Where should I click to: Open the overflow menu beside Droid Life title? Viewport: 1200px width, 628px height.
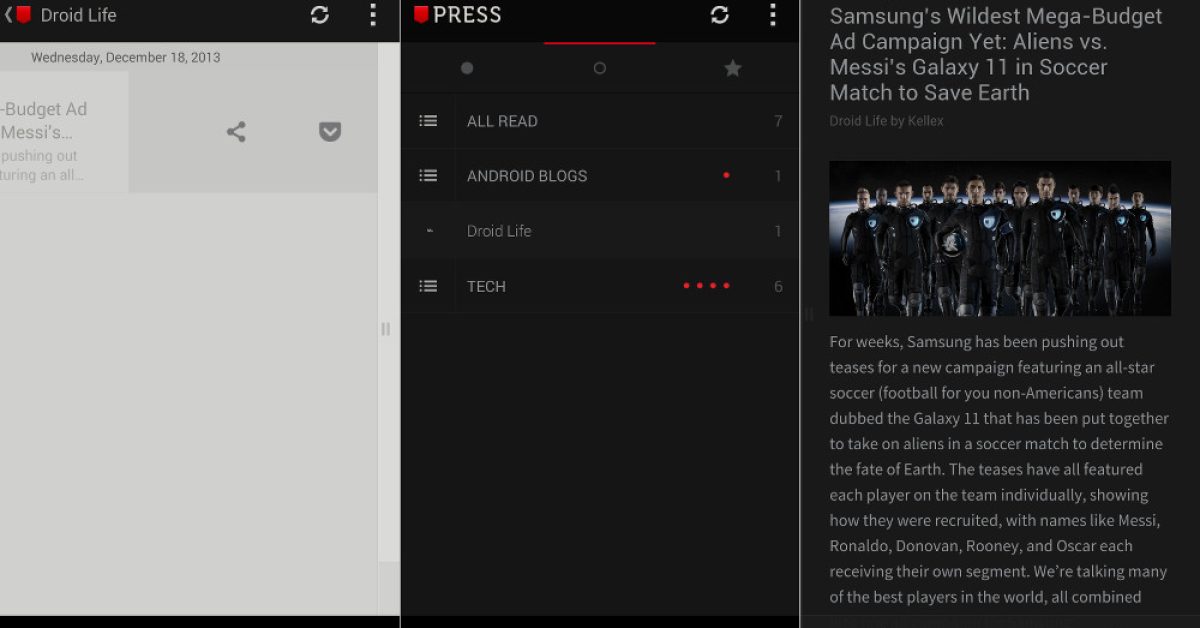[x=373, y=15]
